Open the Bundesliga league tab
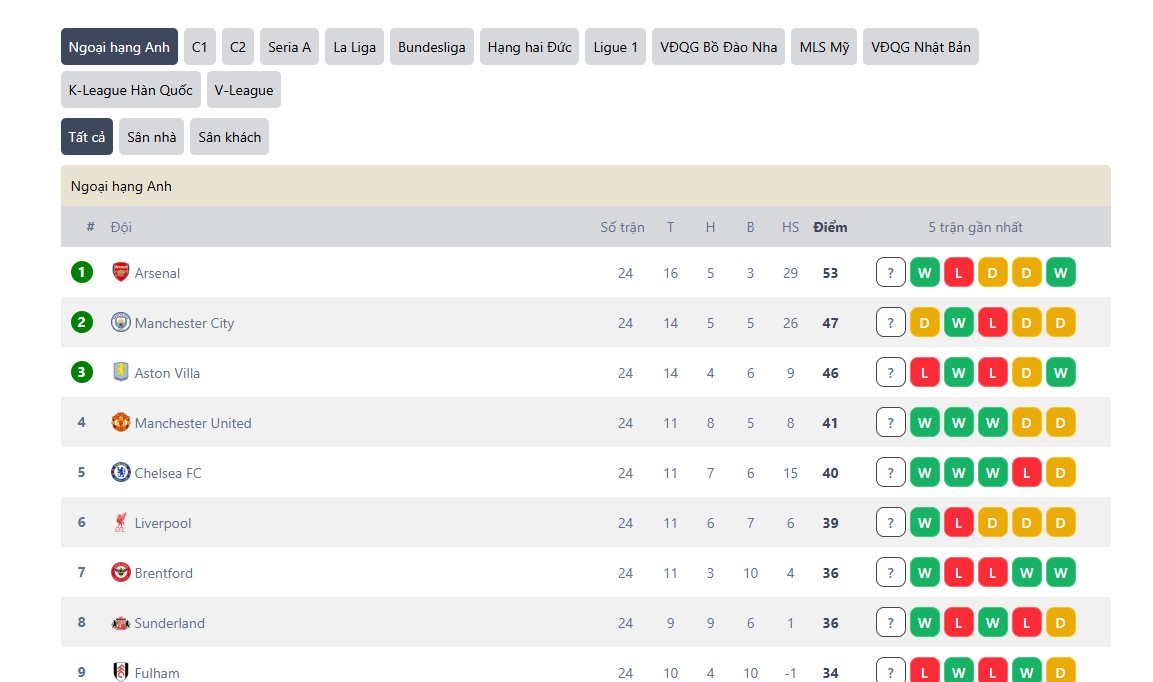 pyautogui.click(x=431, y=47)
